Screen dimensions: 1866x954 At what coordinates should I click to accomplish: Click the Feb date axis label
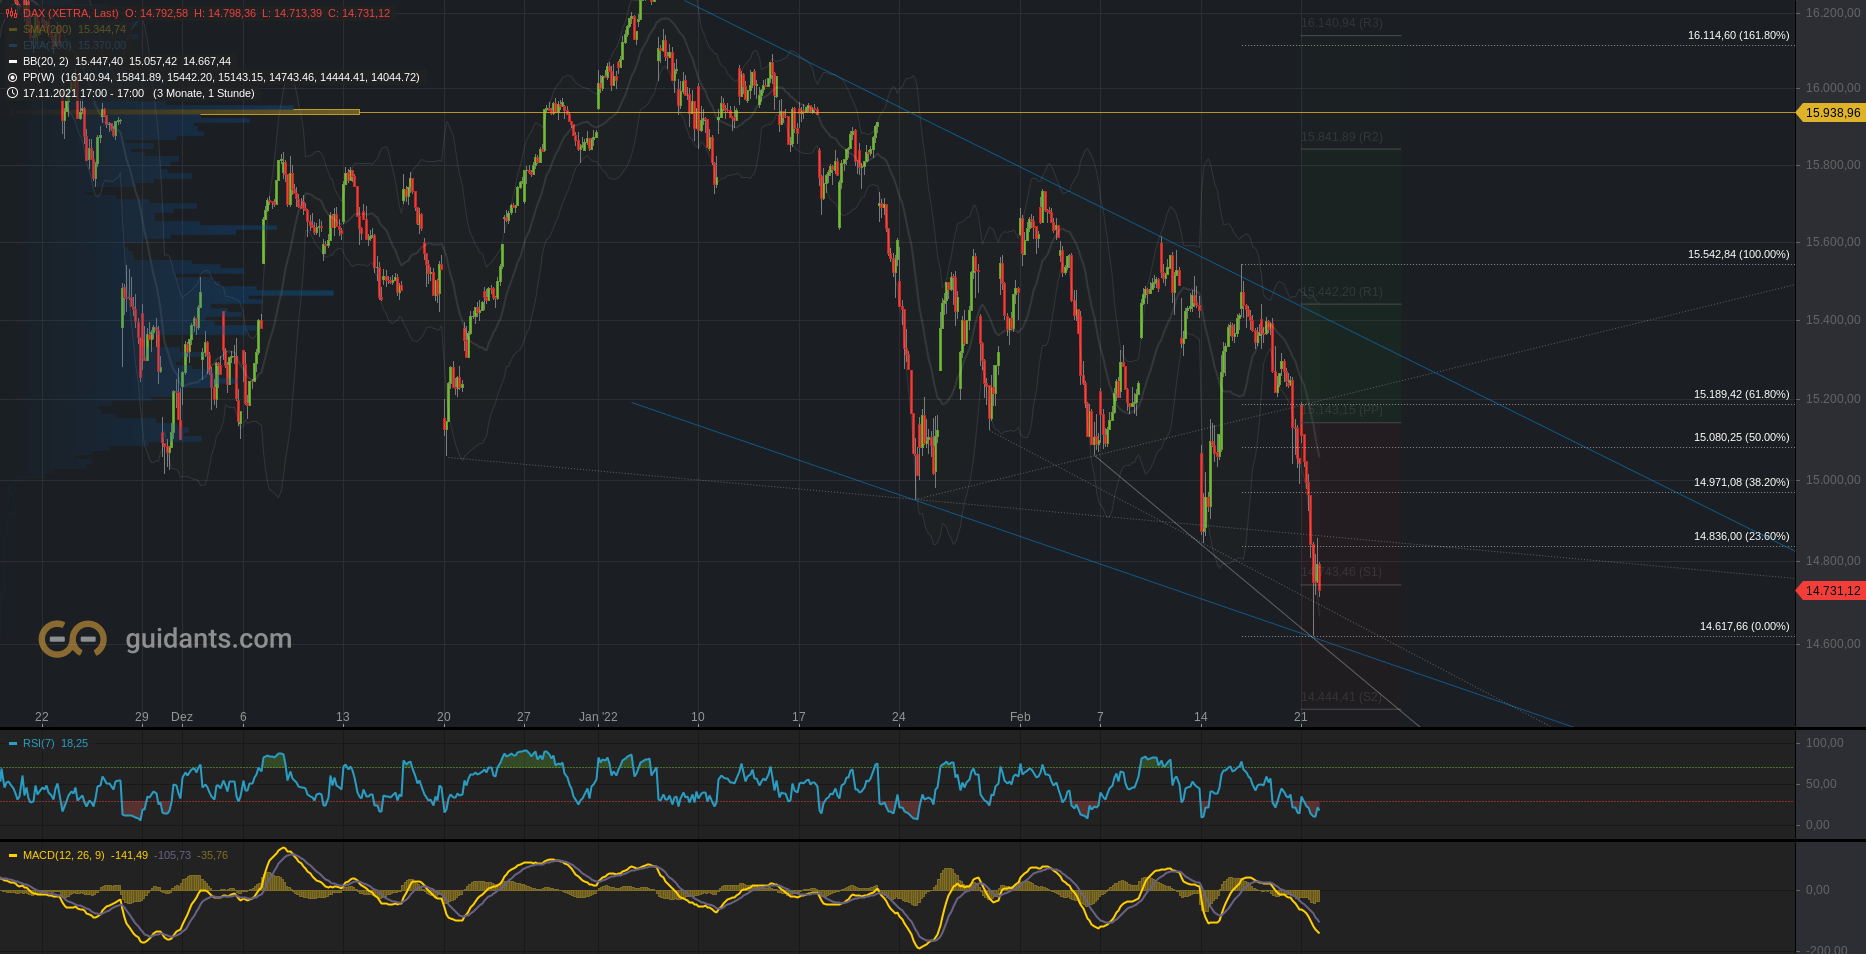1020,717
